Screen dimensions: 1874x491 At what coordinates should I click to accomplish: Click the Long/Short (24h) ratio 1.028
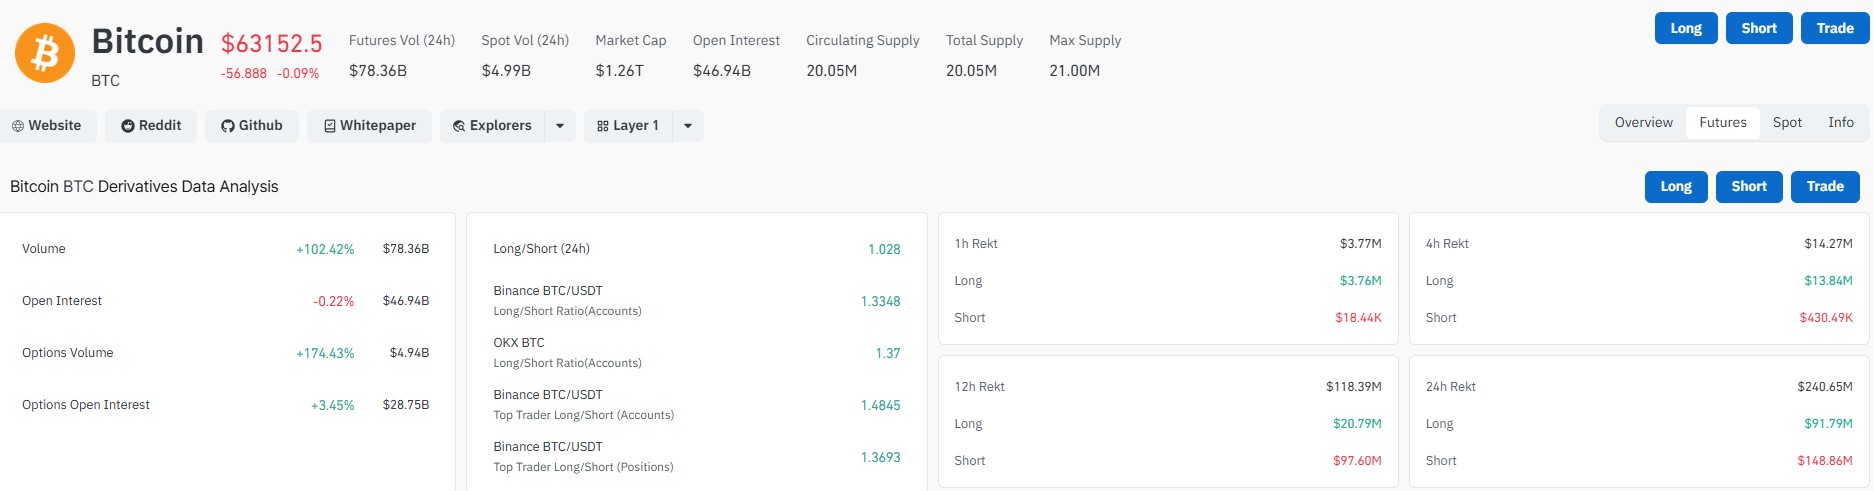click(884, 249)
